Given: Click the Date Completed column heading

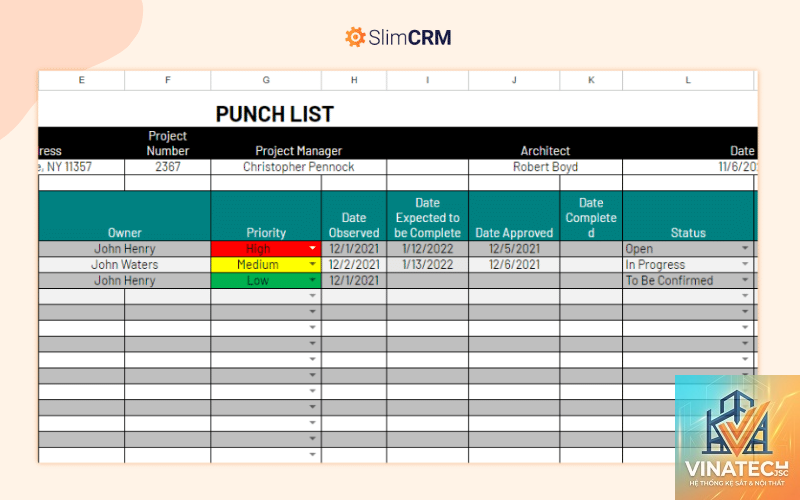Looking at the screenshot, I should click(591, 216).
